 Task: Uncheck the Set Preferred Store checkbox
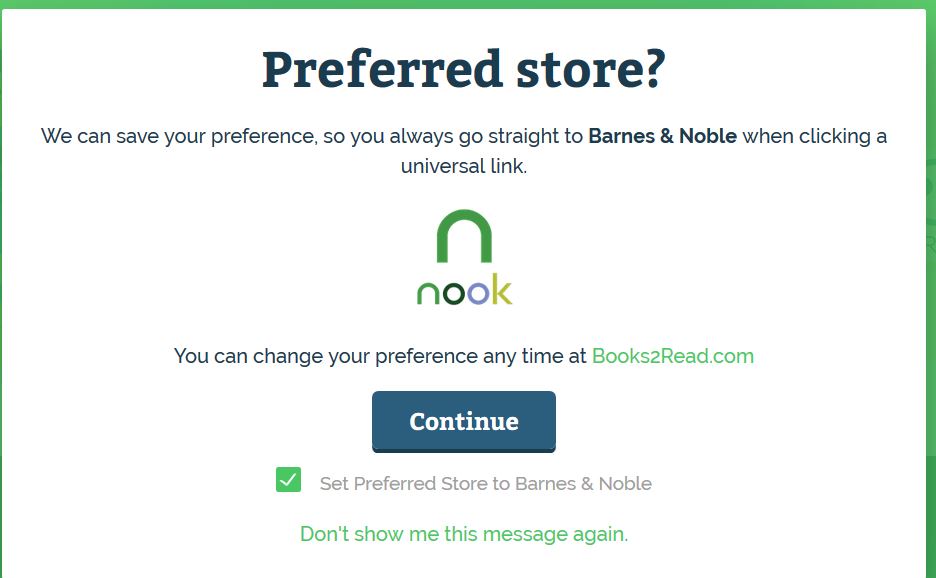(288, 480)
